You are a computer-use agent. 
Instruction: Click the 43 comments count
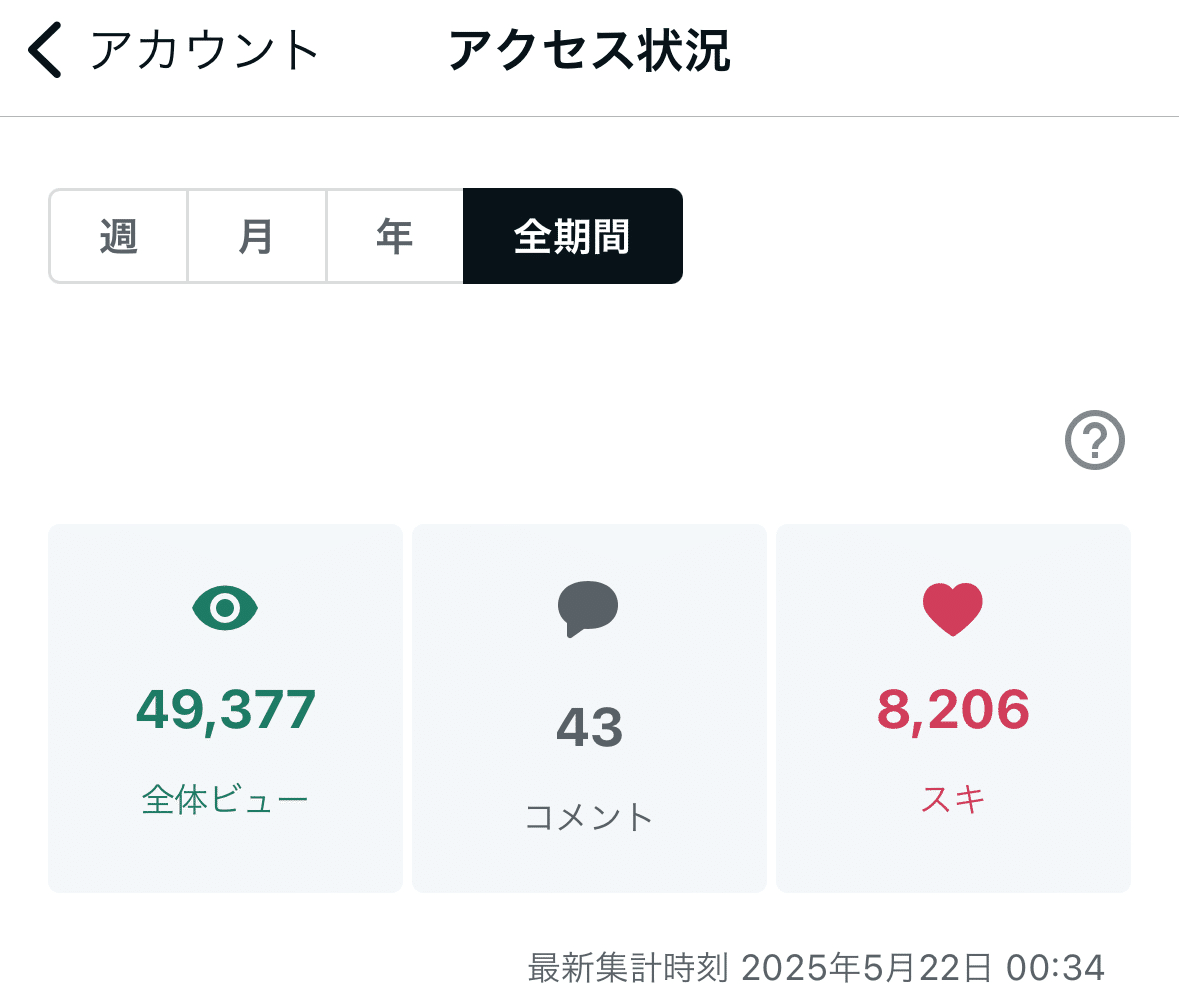589,728
